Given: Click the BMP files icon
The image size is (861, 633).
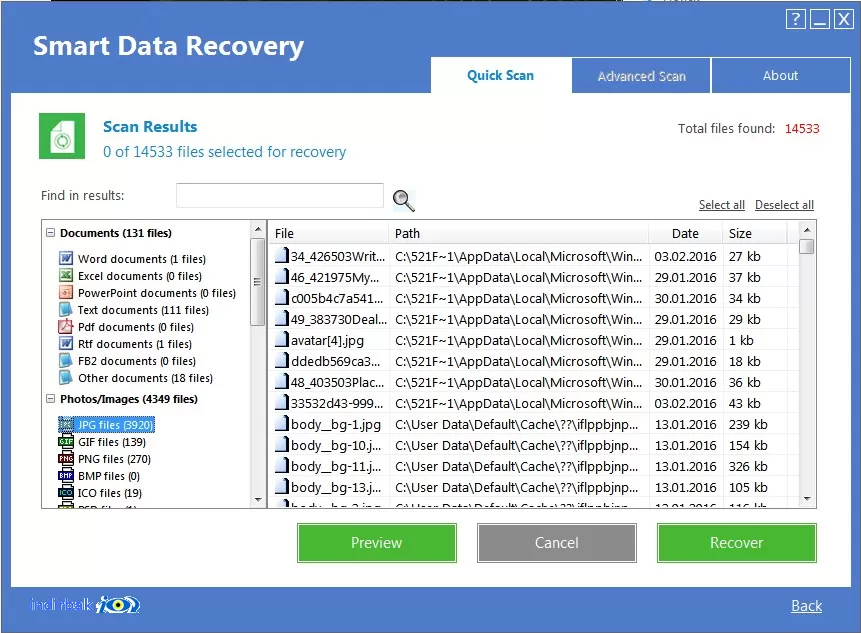Looking at the screenshot, I should [x=66, y=475].
